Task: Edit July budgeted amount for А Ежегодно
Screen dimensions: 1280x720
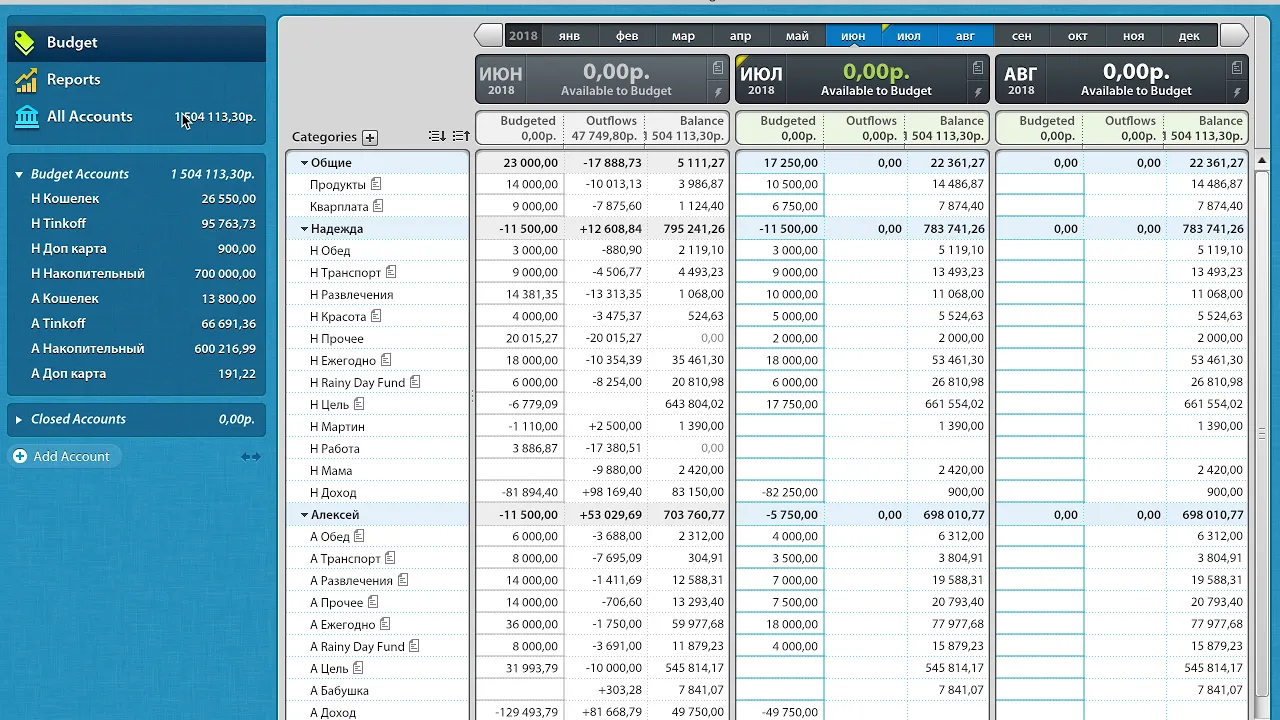Action: (x=780, y=624)
